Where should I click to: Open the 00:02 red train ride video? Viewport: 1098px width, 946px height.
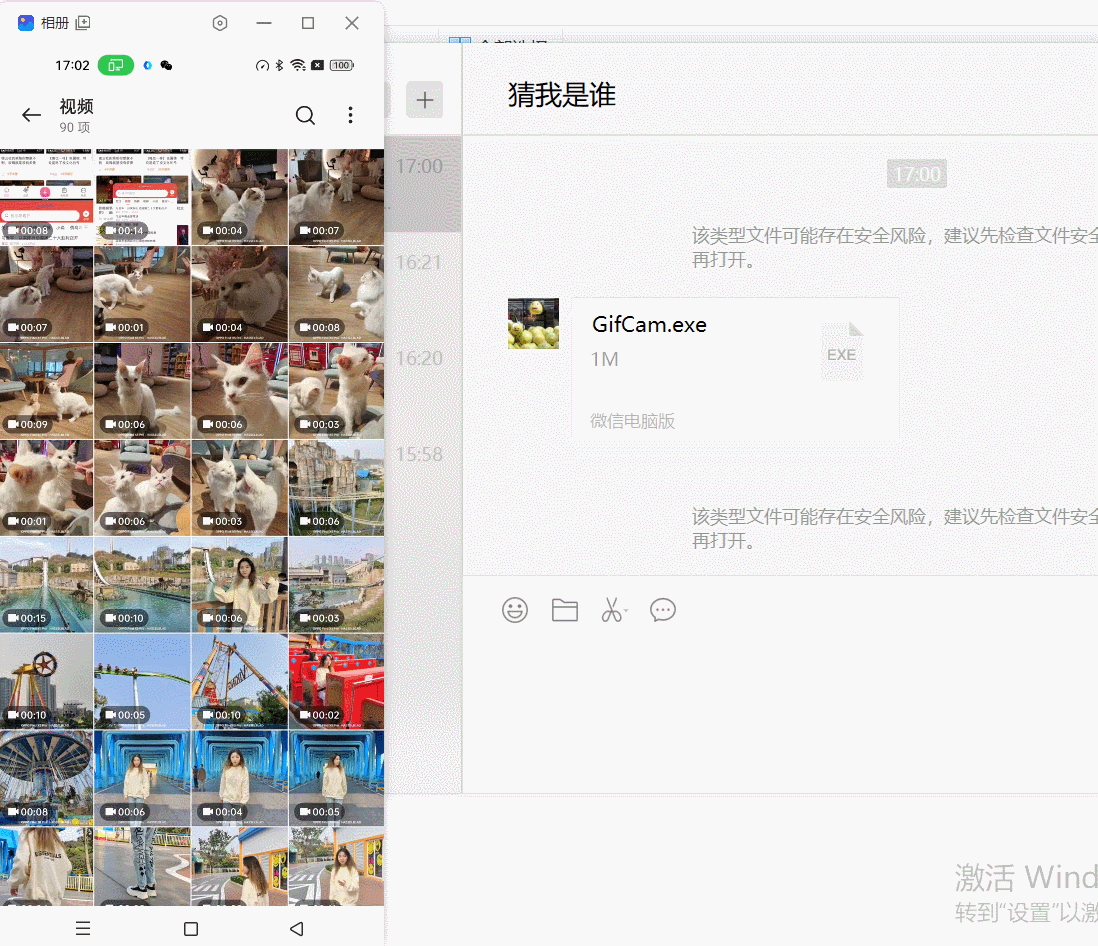[x=336, y=682]
